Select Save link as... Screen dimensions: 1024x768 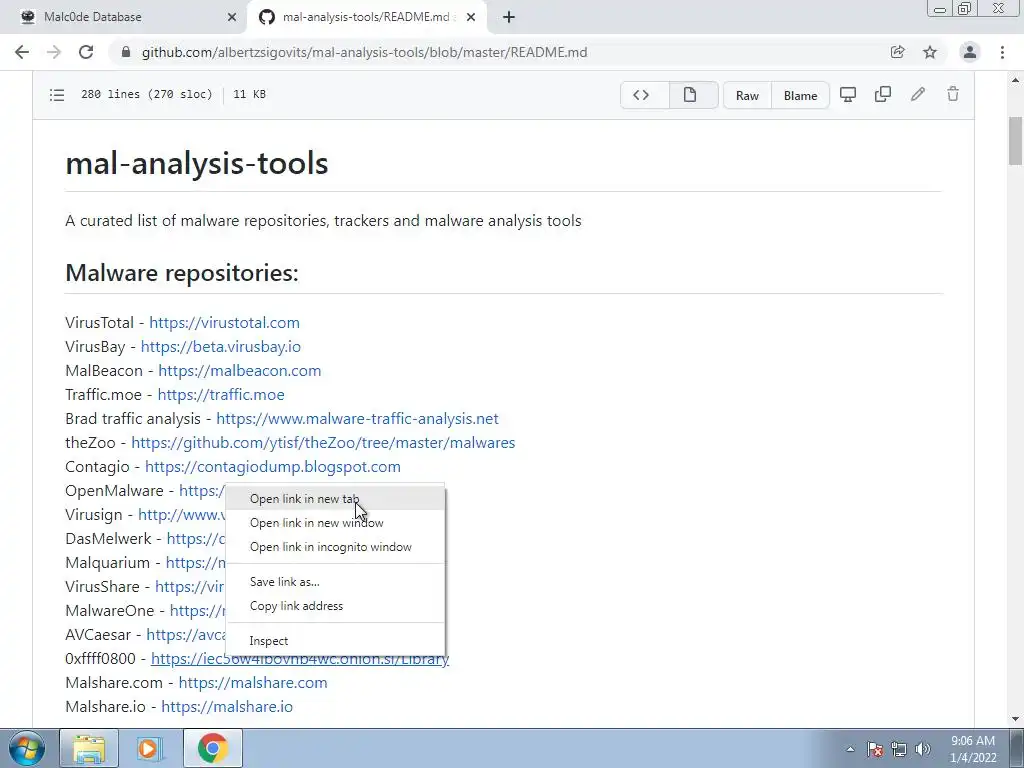point(335,582)
